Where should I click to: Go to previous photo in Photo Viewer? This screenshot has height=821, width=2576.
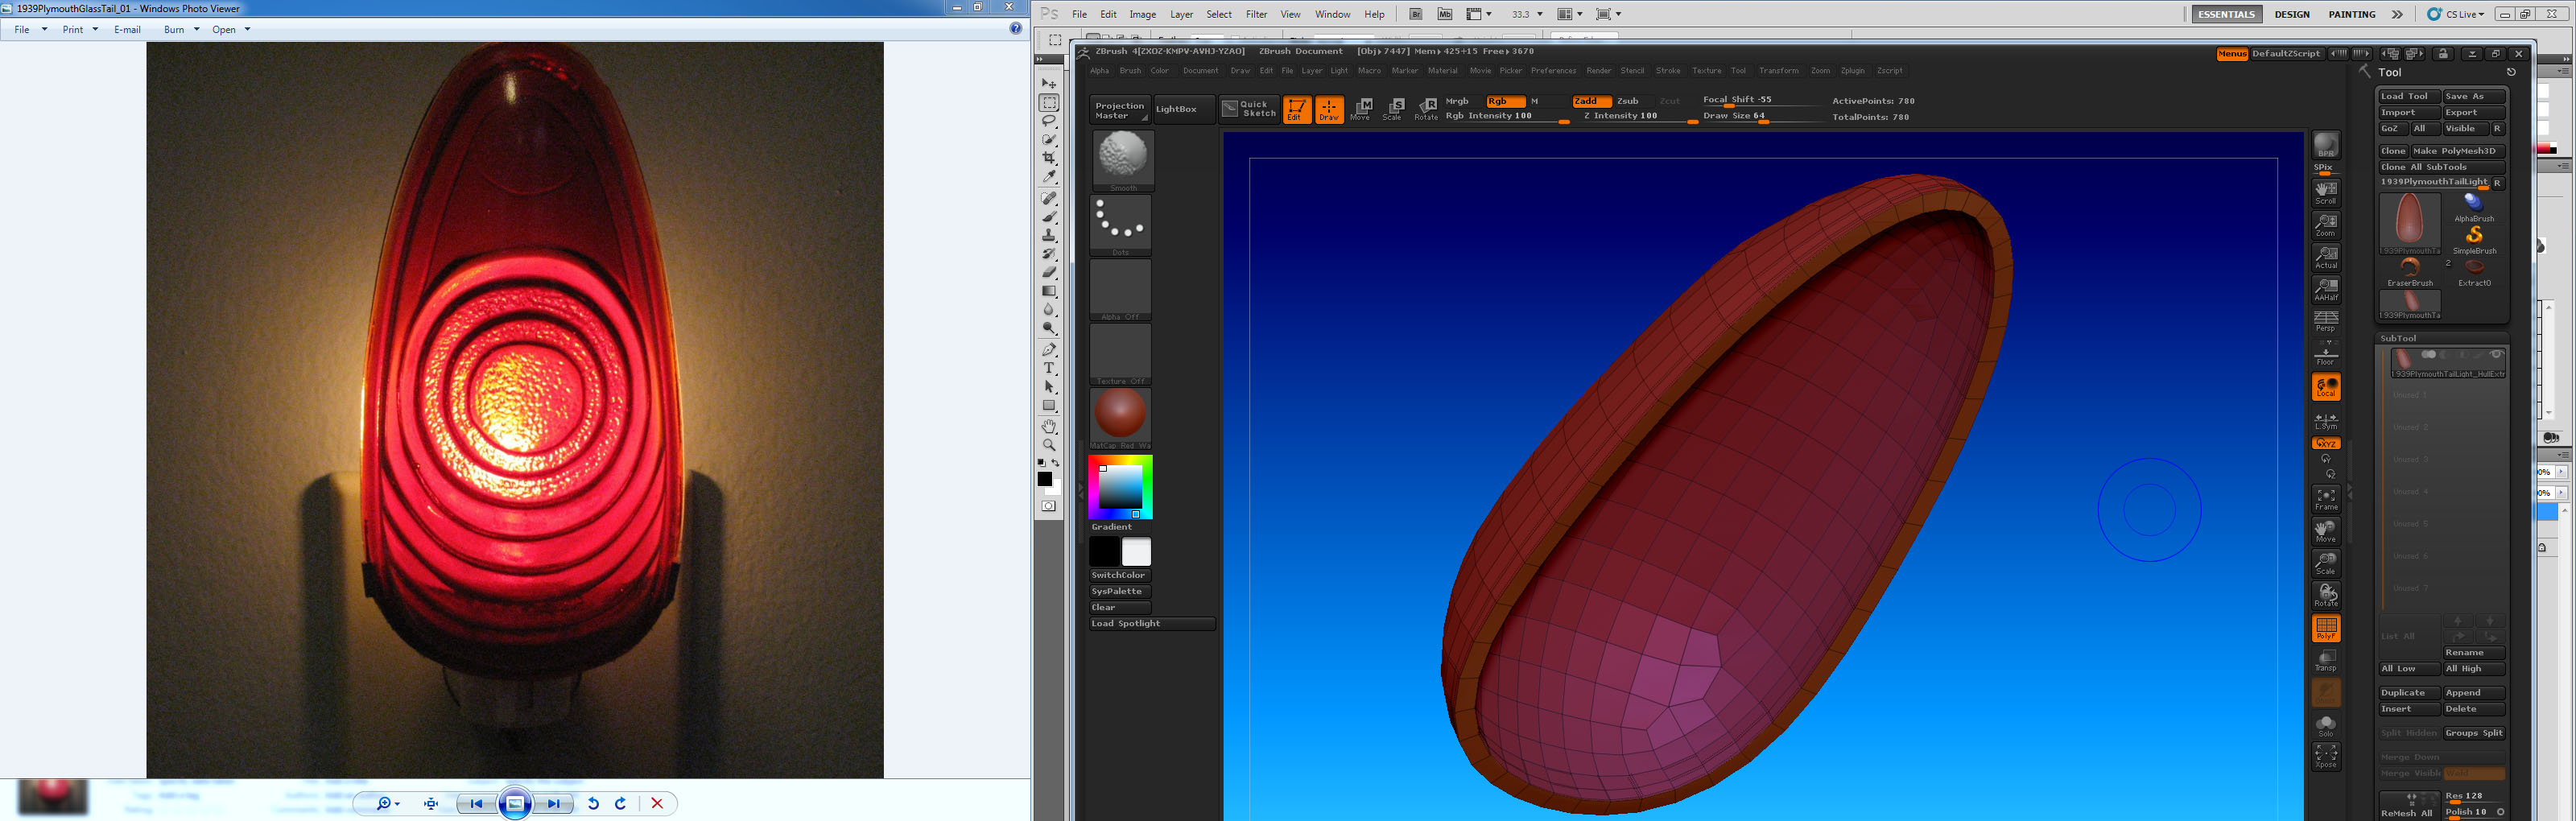tap(477, 803)
